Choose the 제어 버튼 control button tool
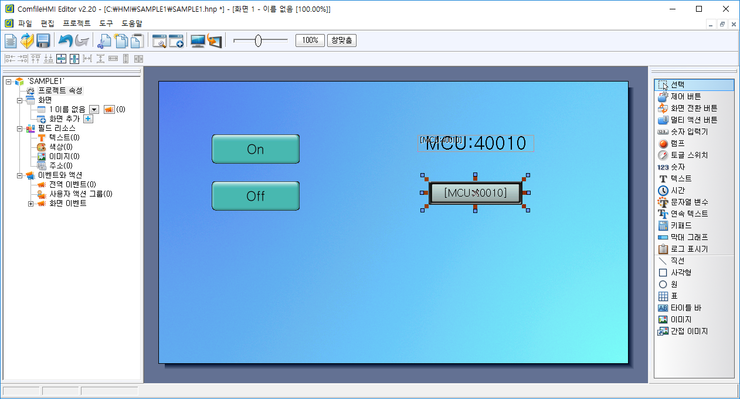 [694, 96]
